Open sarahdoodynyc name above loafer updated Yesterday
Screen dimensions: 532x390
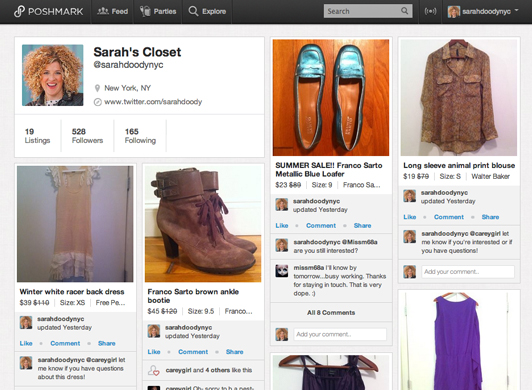click(x=317, y=201)
